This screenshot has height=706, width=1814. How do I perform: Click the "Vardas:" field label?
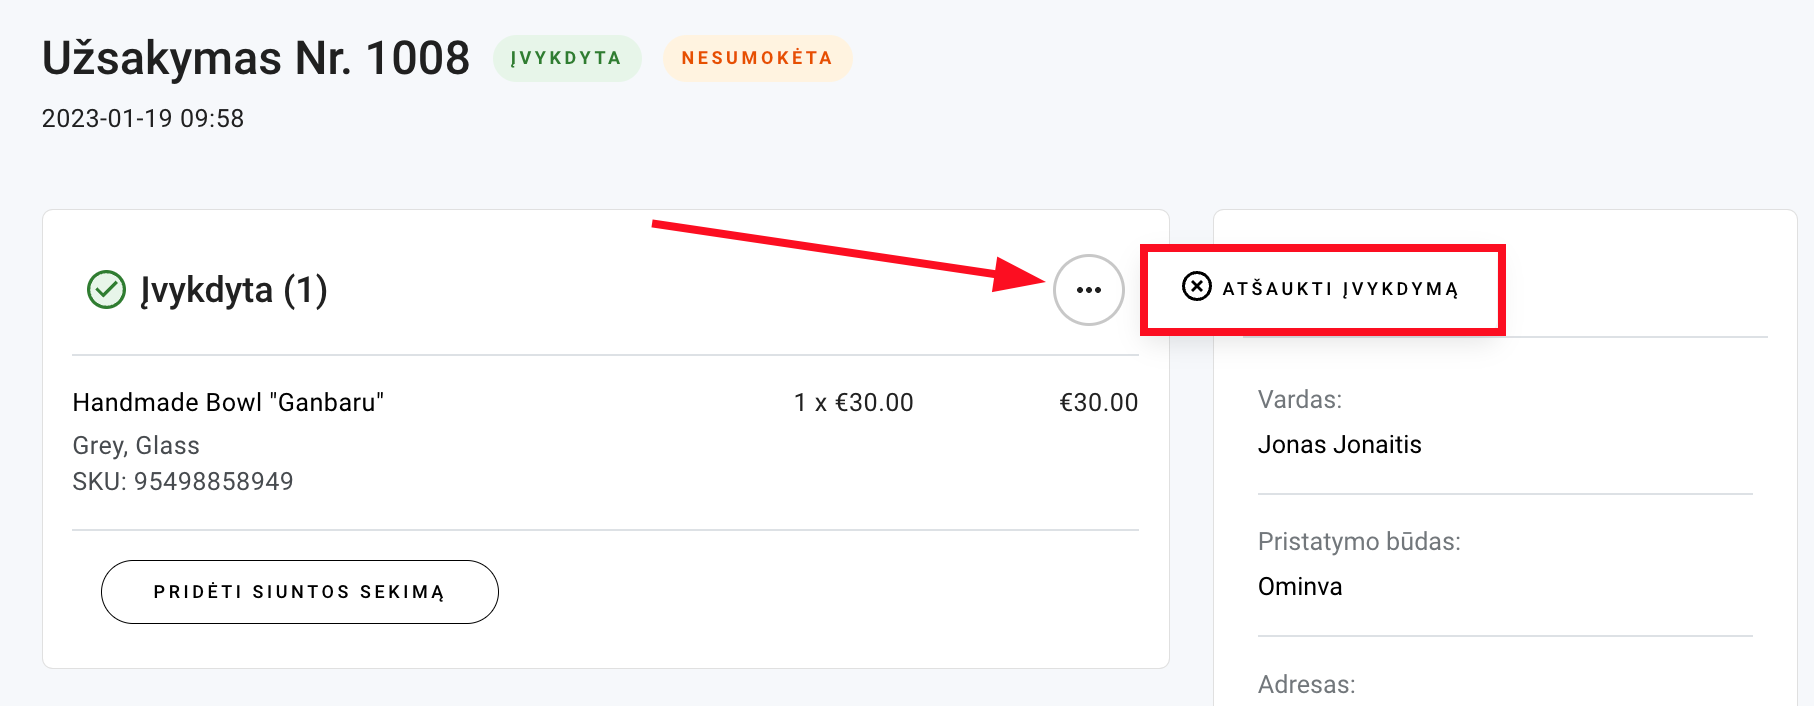[1299, 400]
